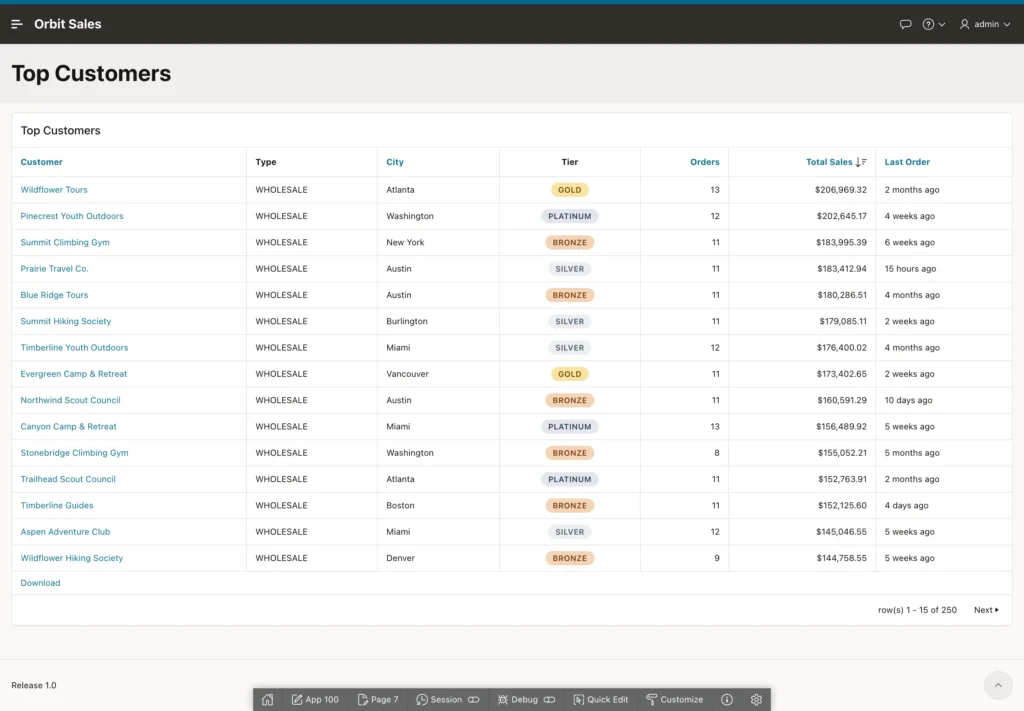Viewport: 1024px width, 711px height.
Task: Click PLATINUM badge for Pinecrest Youth Outdoors
Action: (x=569, y=216)
